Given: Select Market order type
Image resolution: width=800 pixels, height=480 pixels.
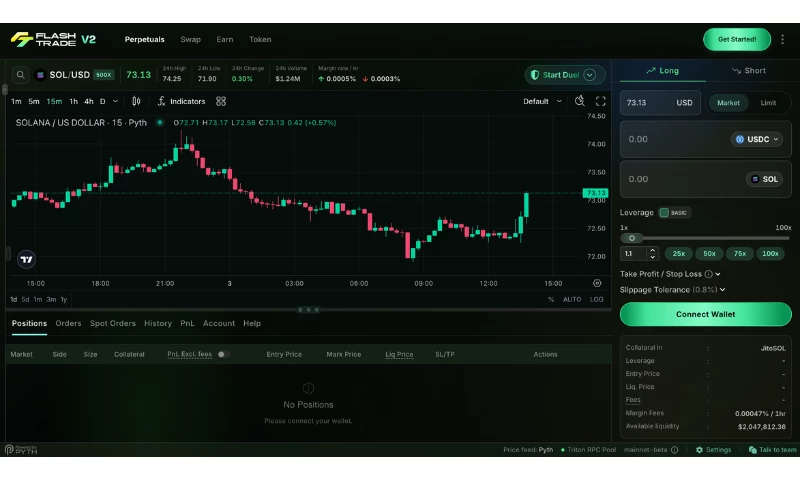Looking at the screenshot, I should tap(728, 103).
